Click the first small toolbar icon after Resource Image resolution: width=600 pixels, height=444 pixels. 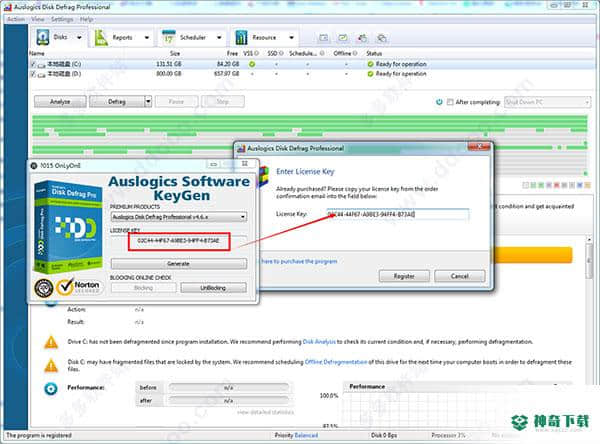[x=324, y=38]
